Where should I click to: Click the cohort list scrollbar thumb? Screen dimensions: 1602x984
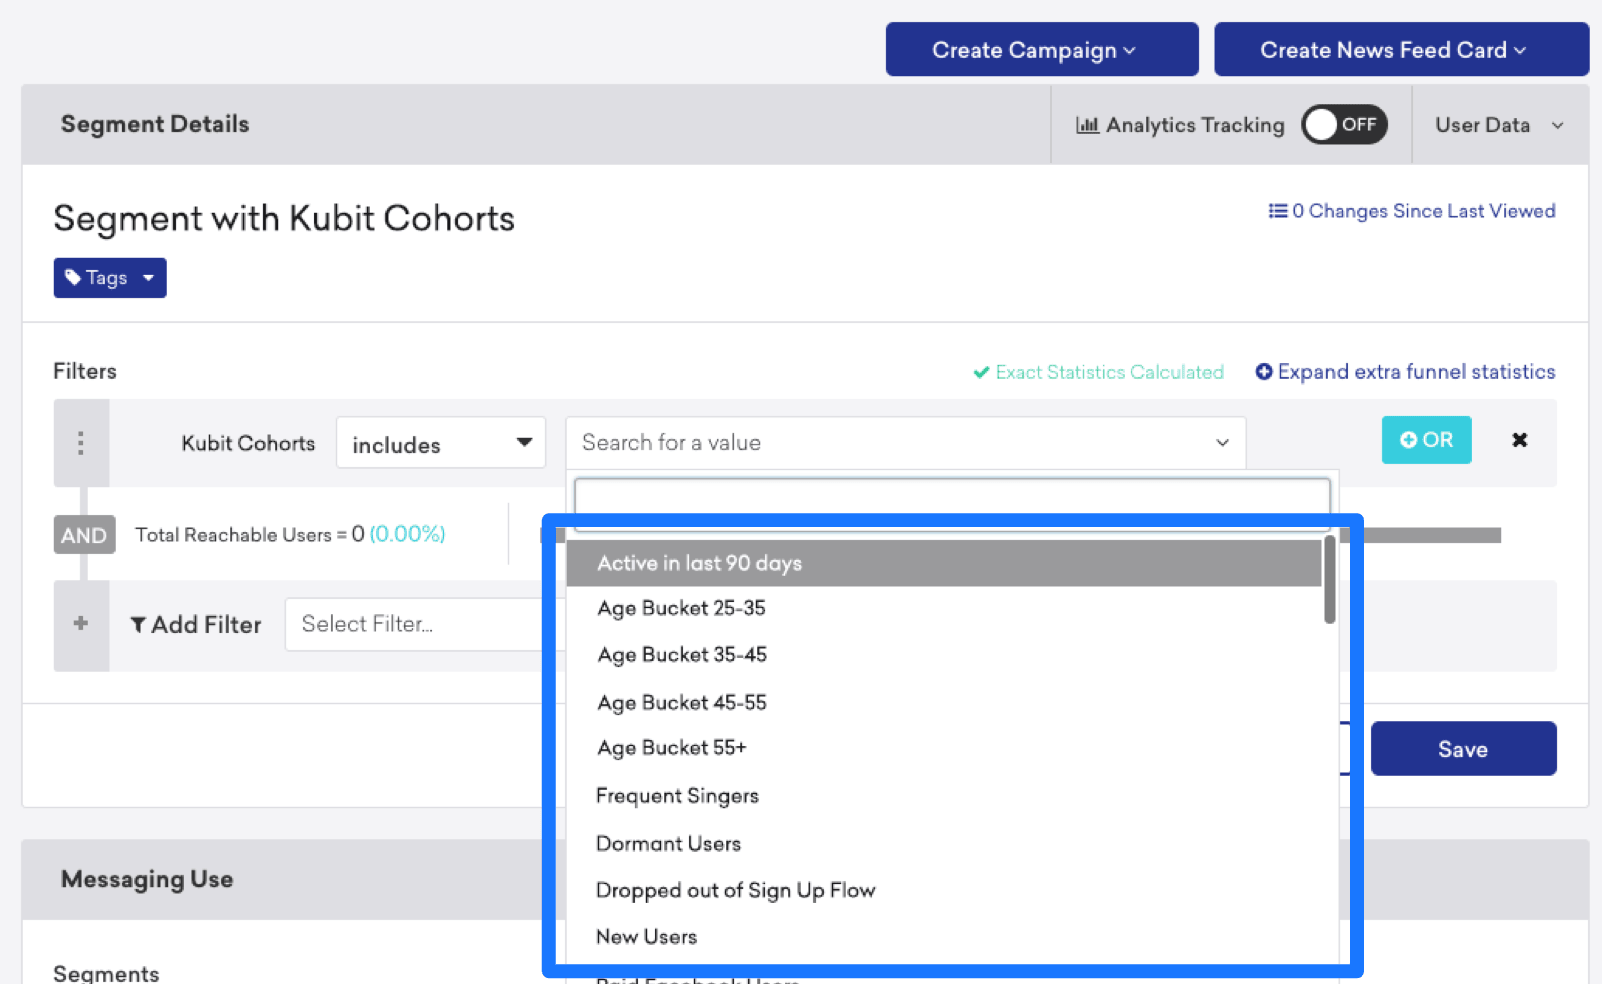pos(1329,580)
